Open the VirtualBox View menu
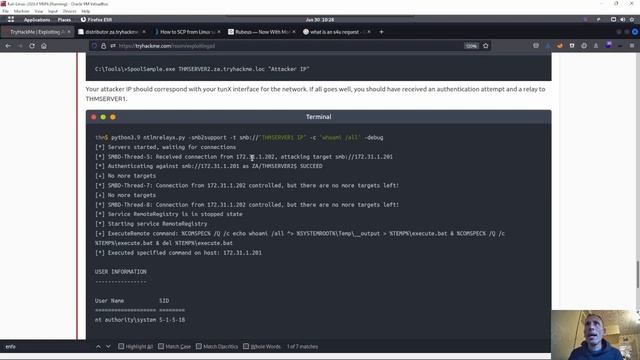Viewport: 640px width, 360px height. (x=39, y=11)
